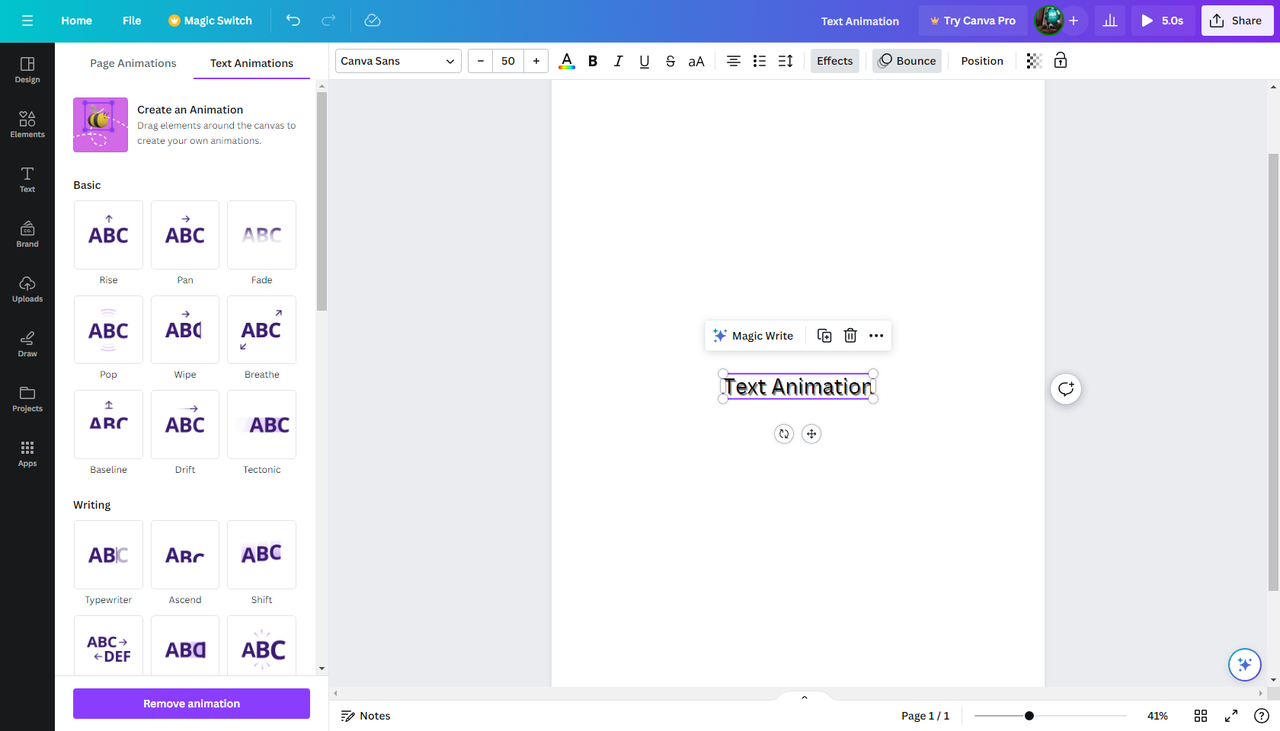1280x731 pixels.
Task: Open the File menu
Action: pos(131,20)
